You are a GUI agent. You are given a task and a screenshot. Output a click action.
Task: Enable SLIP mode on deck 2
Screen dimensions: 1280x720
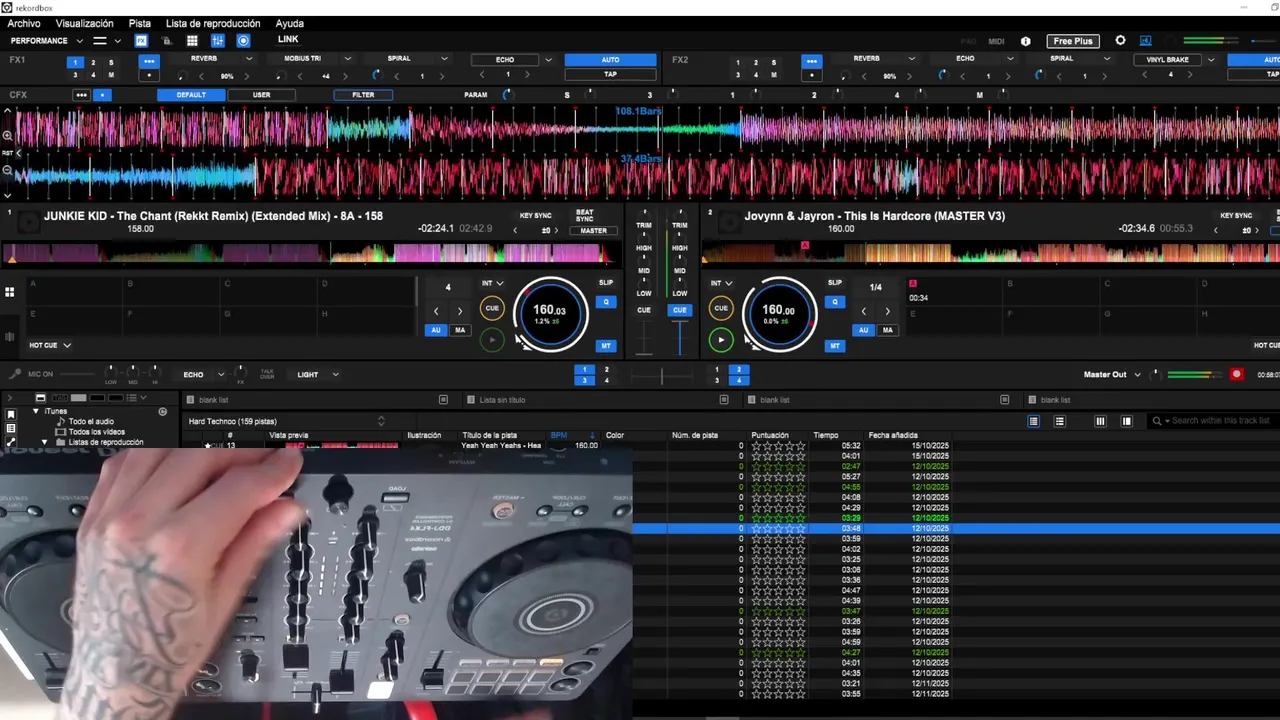coord(835,283)
